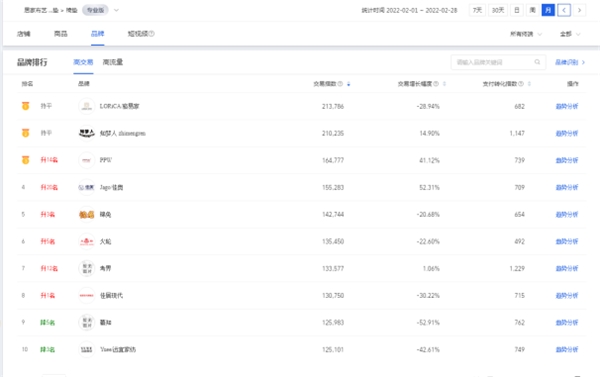Click the medal icon in the 164,777 row
The width and height of the screenshot is (600, 377).
(25, 160)
